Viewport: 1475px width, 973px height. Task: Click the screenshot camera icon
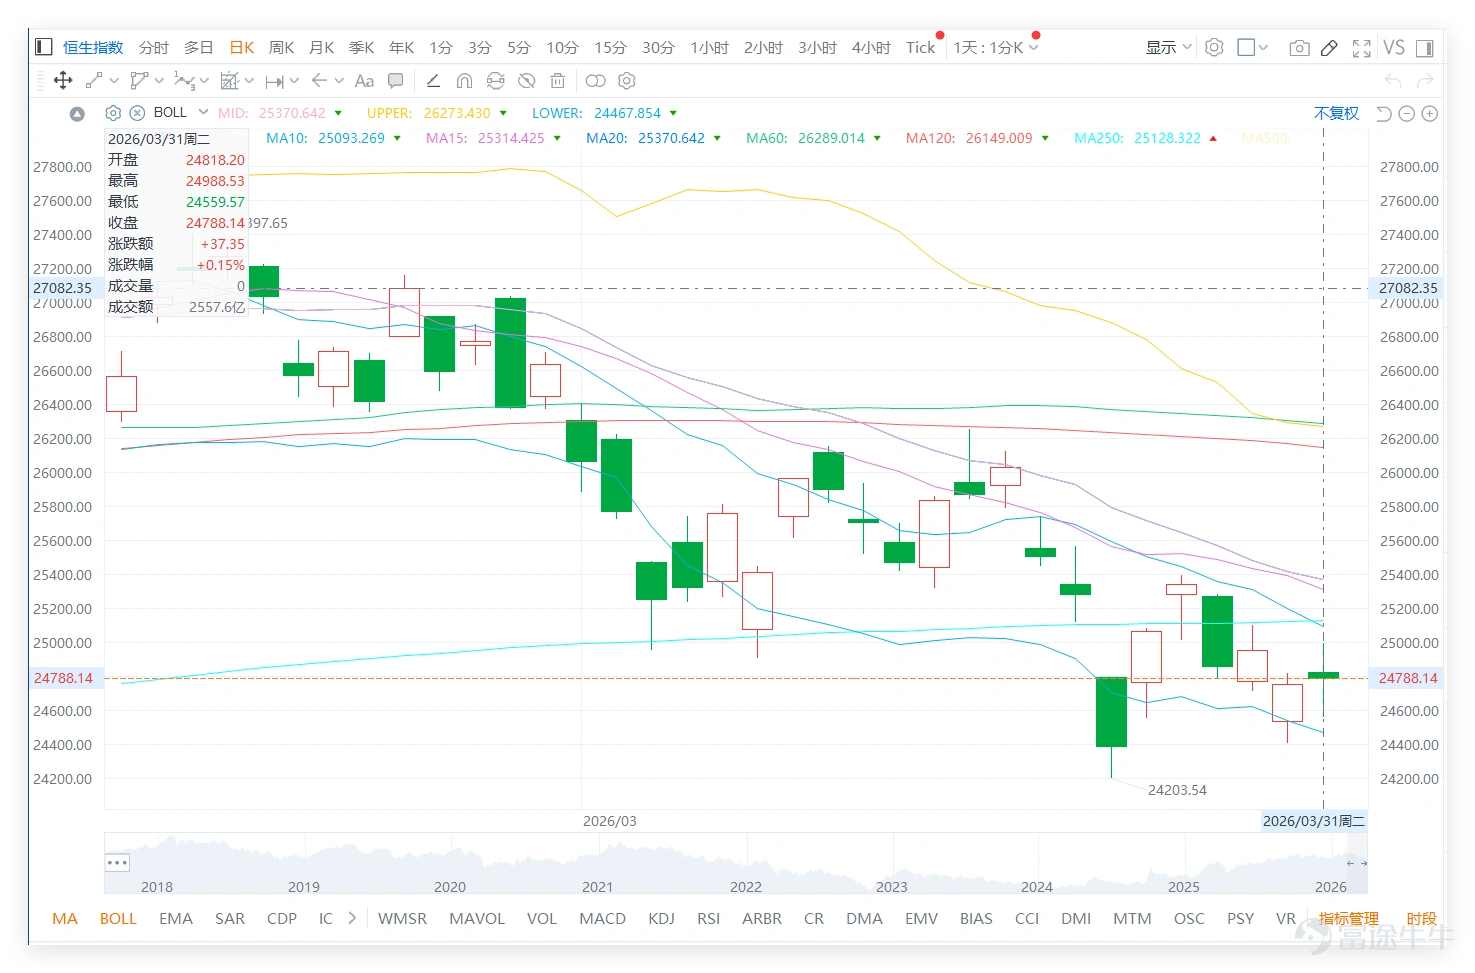(1299, 47)
